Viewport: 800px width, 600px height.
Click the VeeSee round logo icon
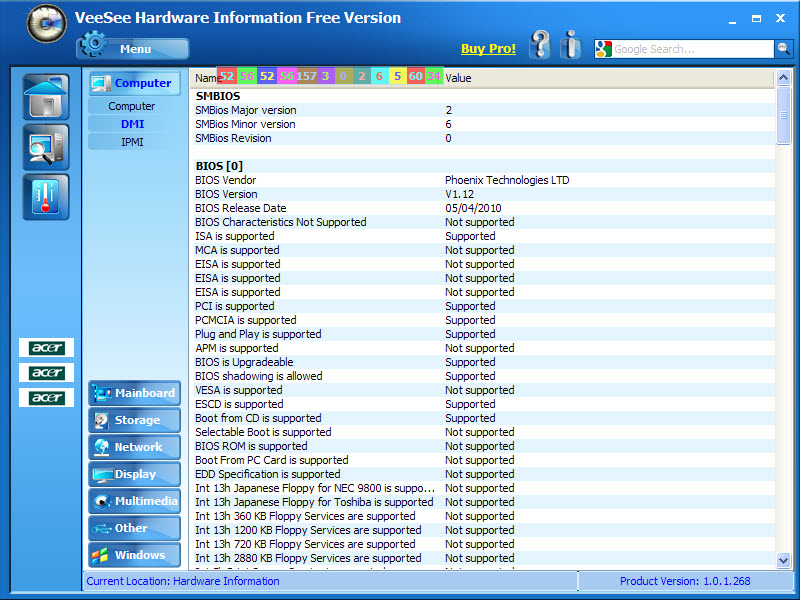point(46,23)
